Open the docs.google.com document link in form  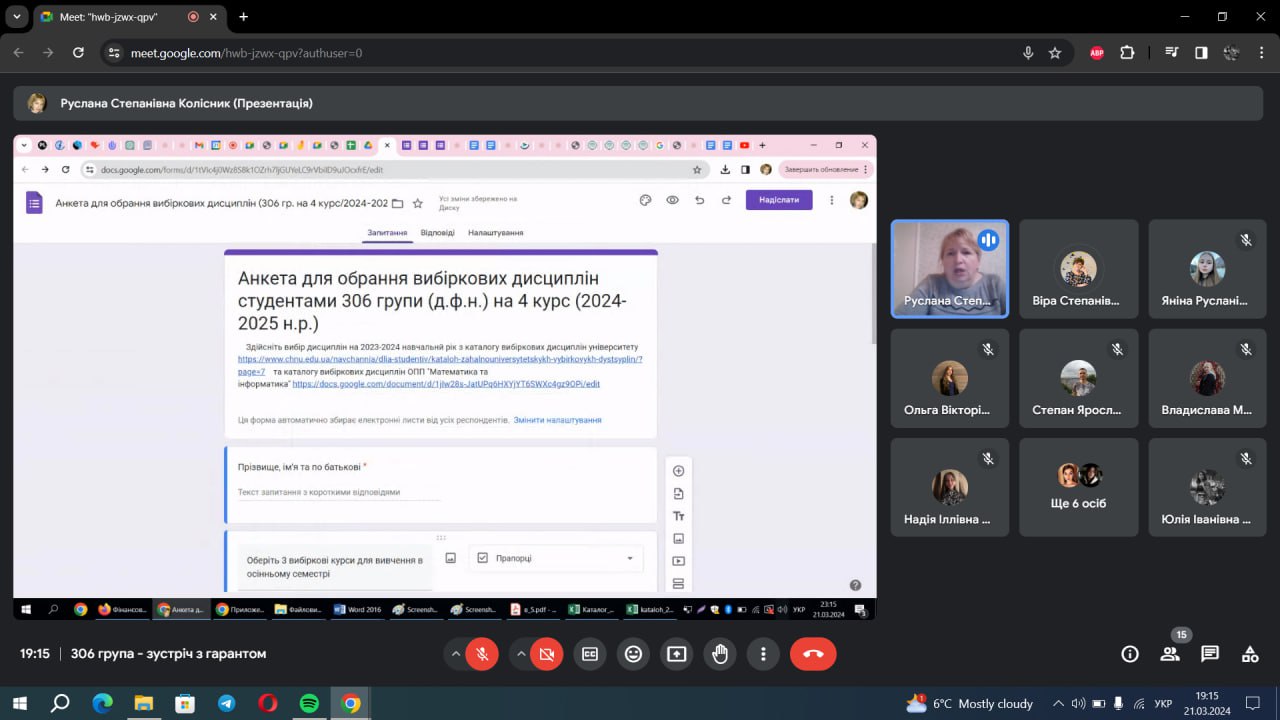point(446,384)
